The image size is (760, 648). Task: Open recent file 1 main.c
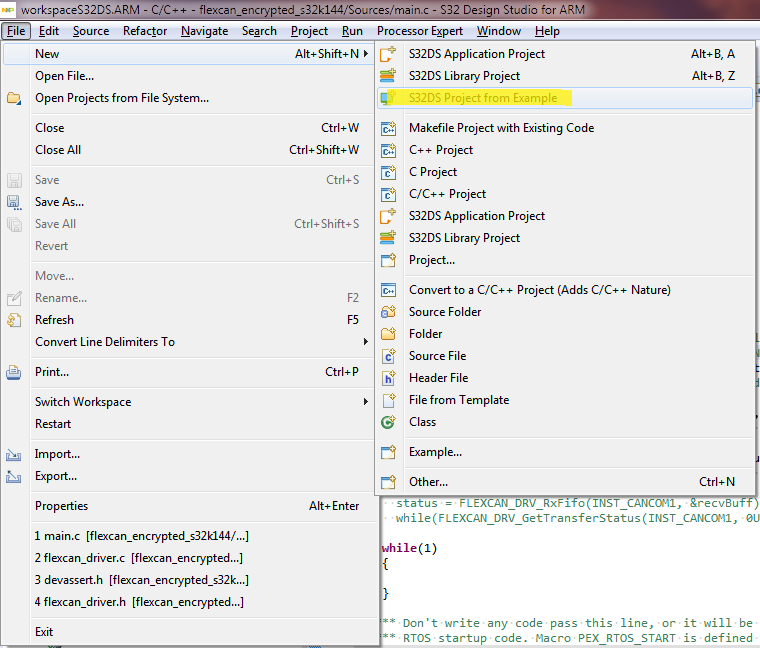coord(189,536)
